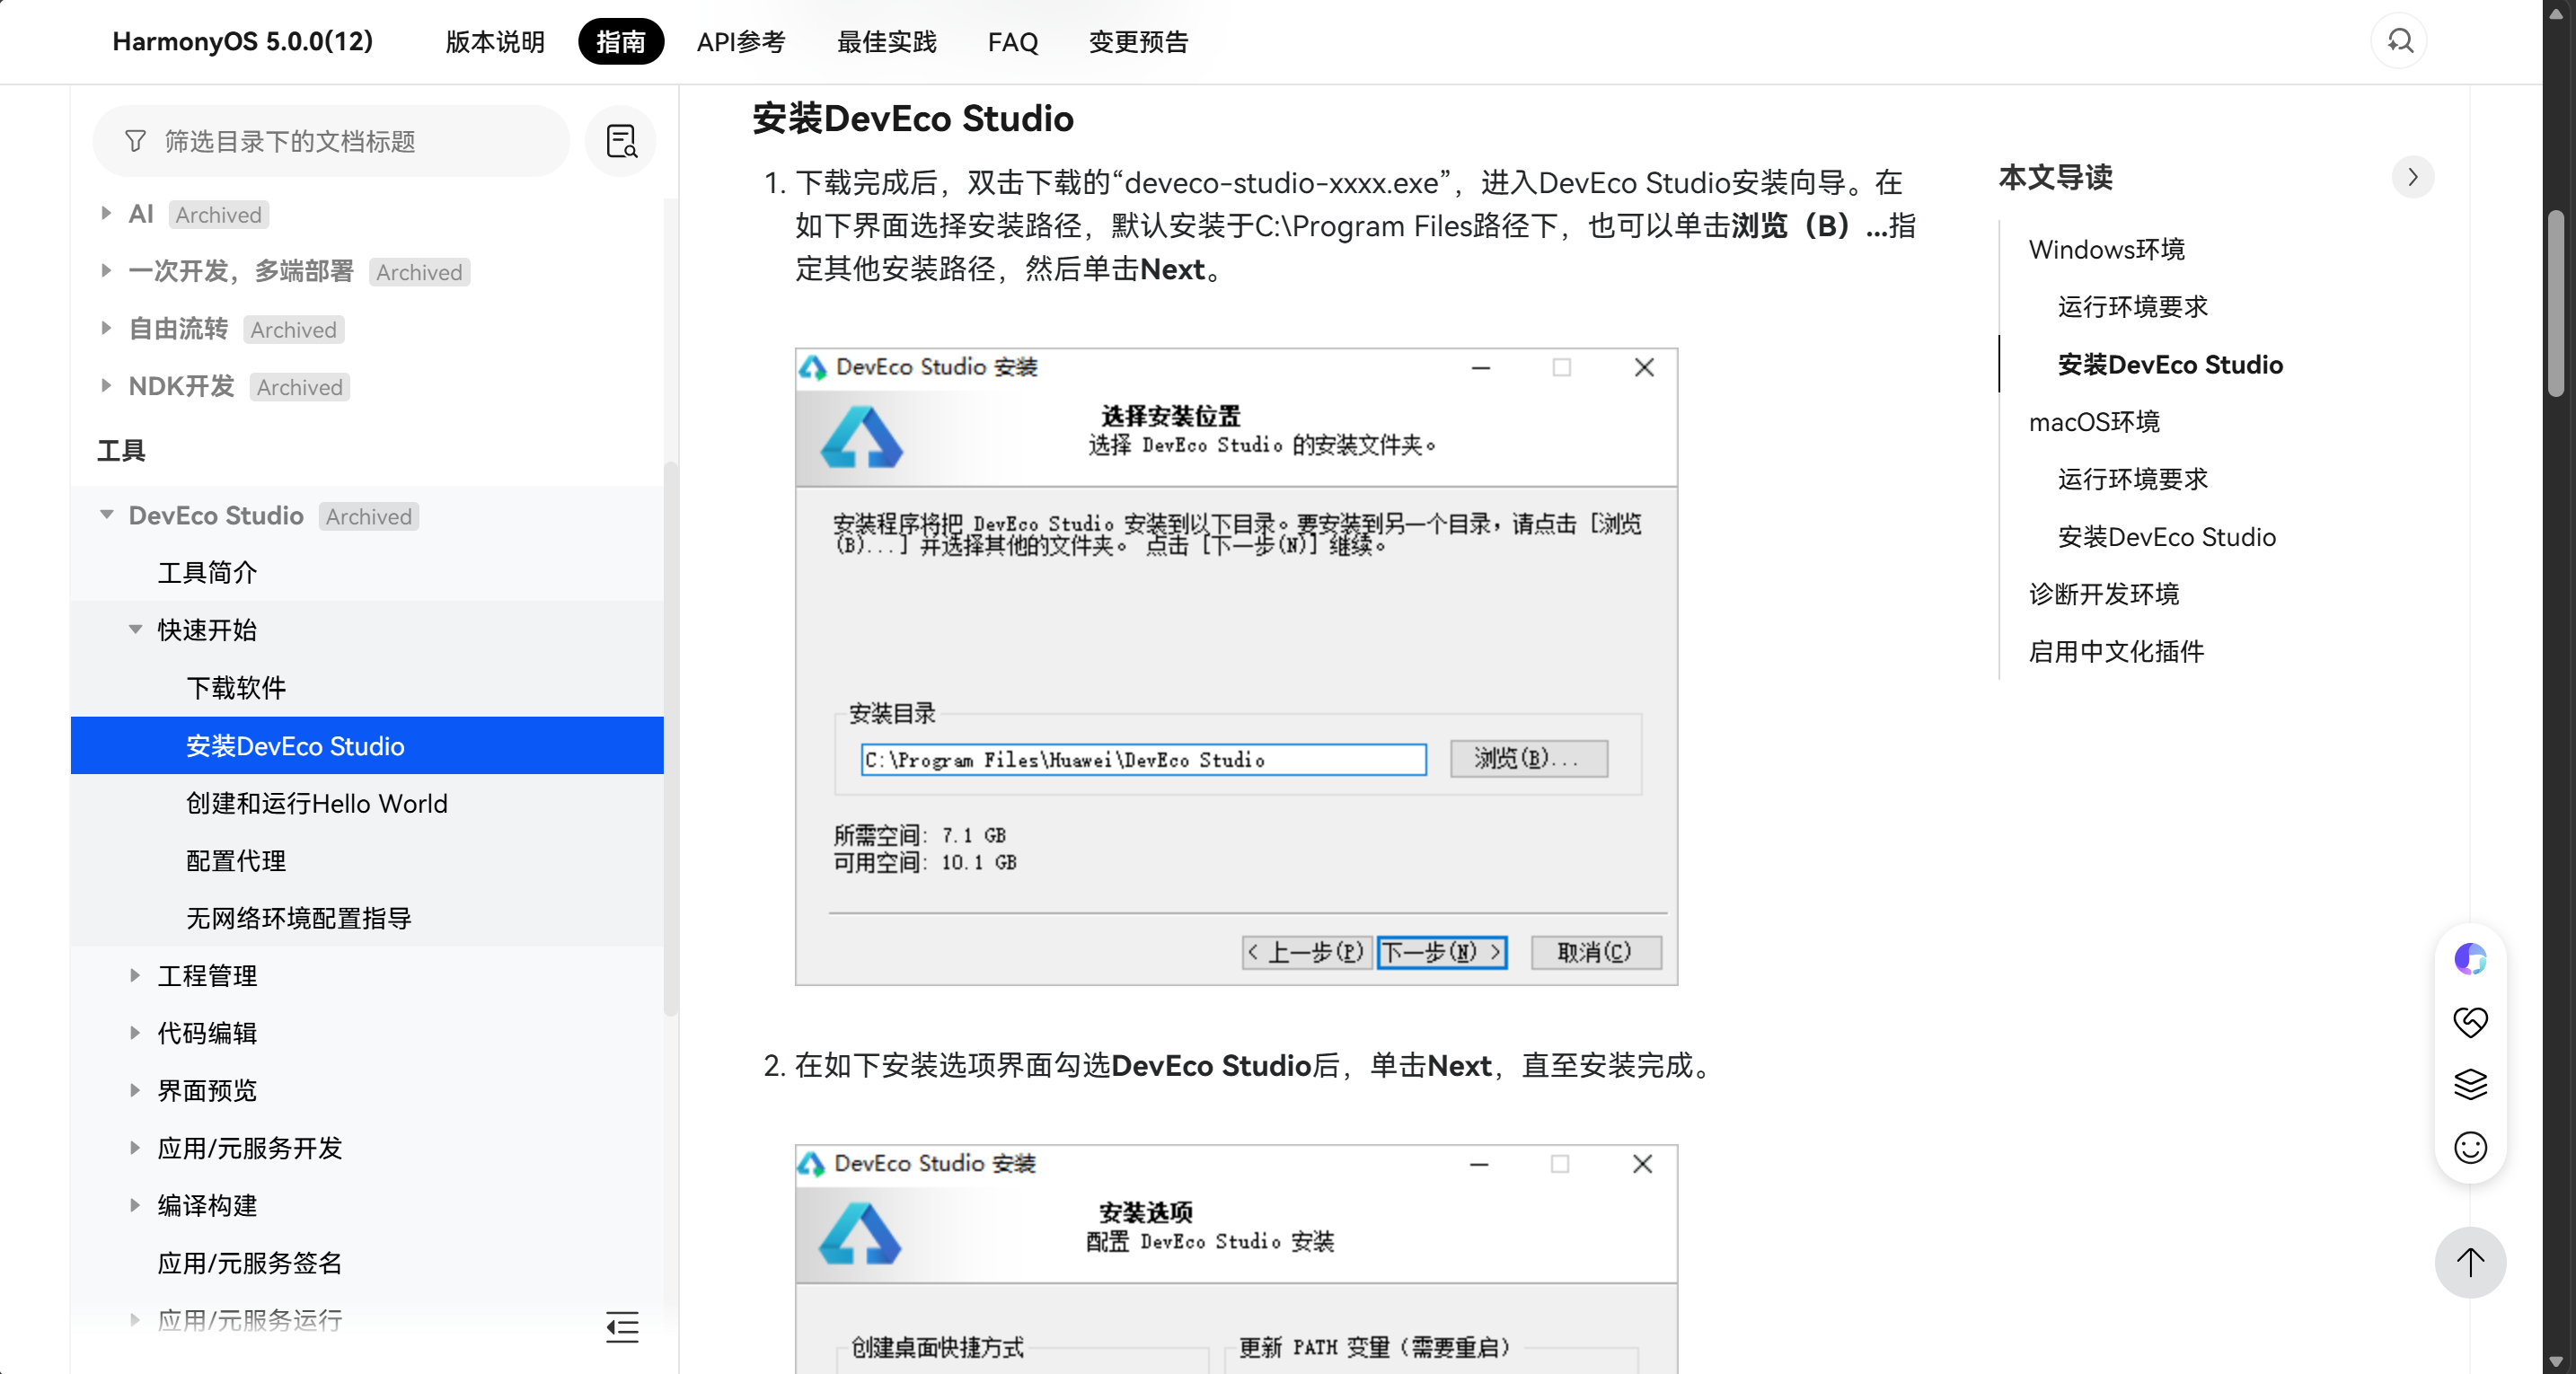Click the back-to-top arrow button
Viewport: 2576px width, 1374px height.
click(x=2470, y=1262)
